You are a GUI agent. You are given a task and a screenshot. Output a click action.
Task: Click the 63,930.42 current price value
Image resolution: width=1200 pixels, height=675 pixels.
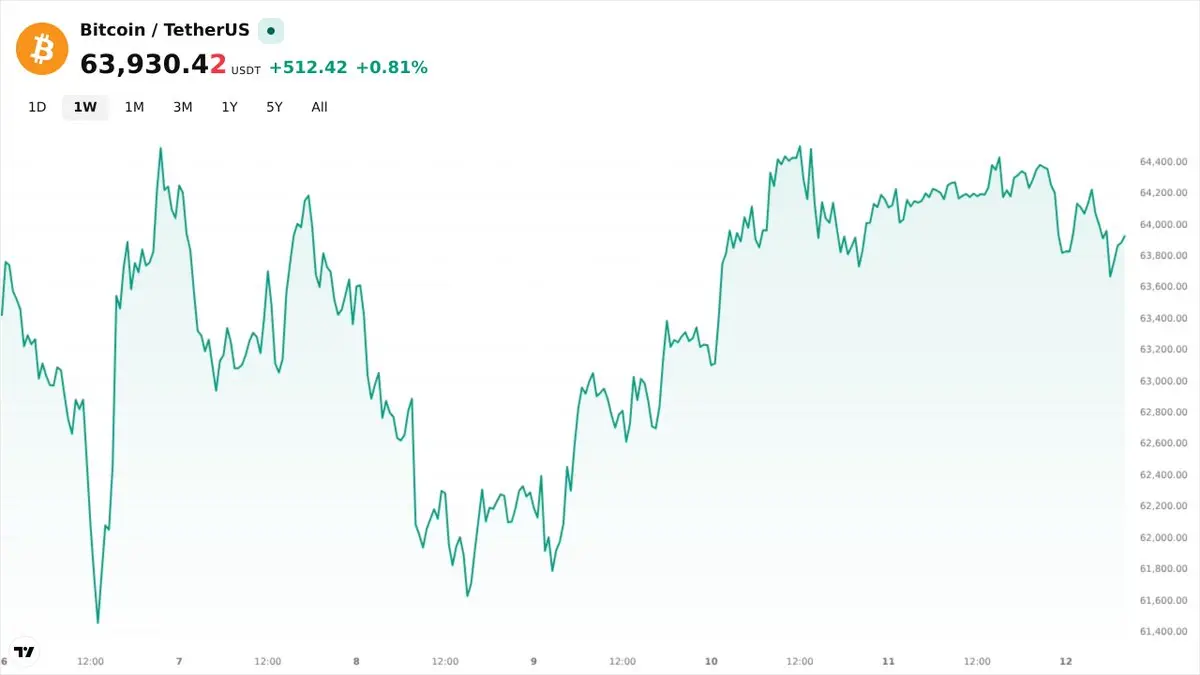point(153,65)
